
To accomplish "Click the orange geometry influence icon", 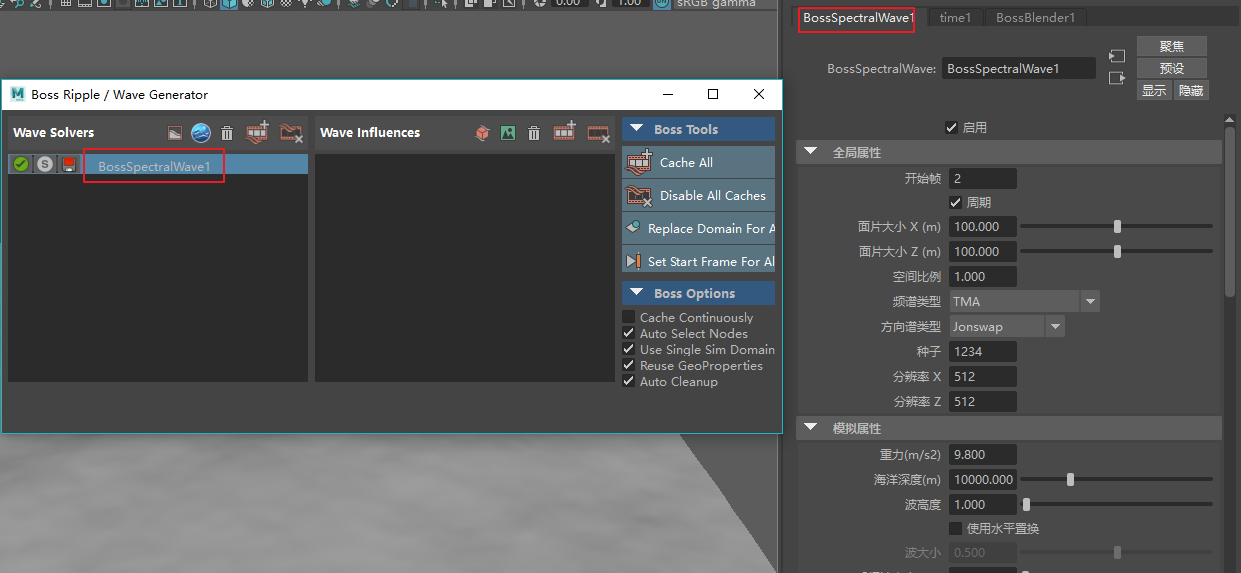I will click(482, 132).
